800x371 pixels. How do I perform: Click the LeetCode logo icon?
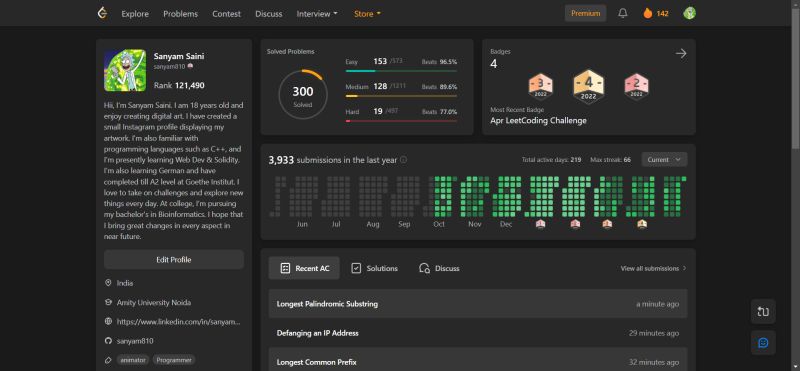[x=103, y=14]
